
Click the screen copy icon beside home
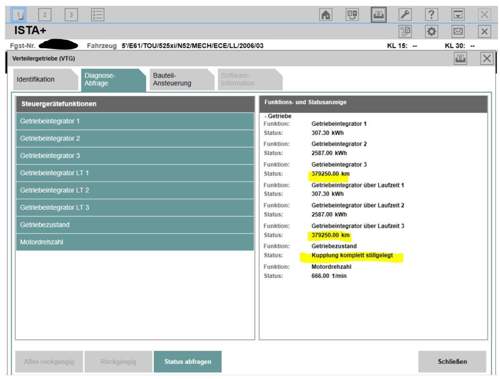click(352, 15)
